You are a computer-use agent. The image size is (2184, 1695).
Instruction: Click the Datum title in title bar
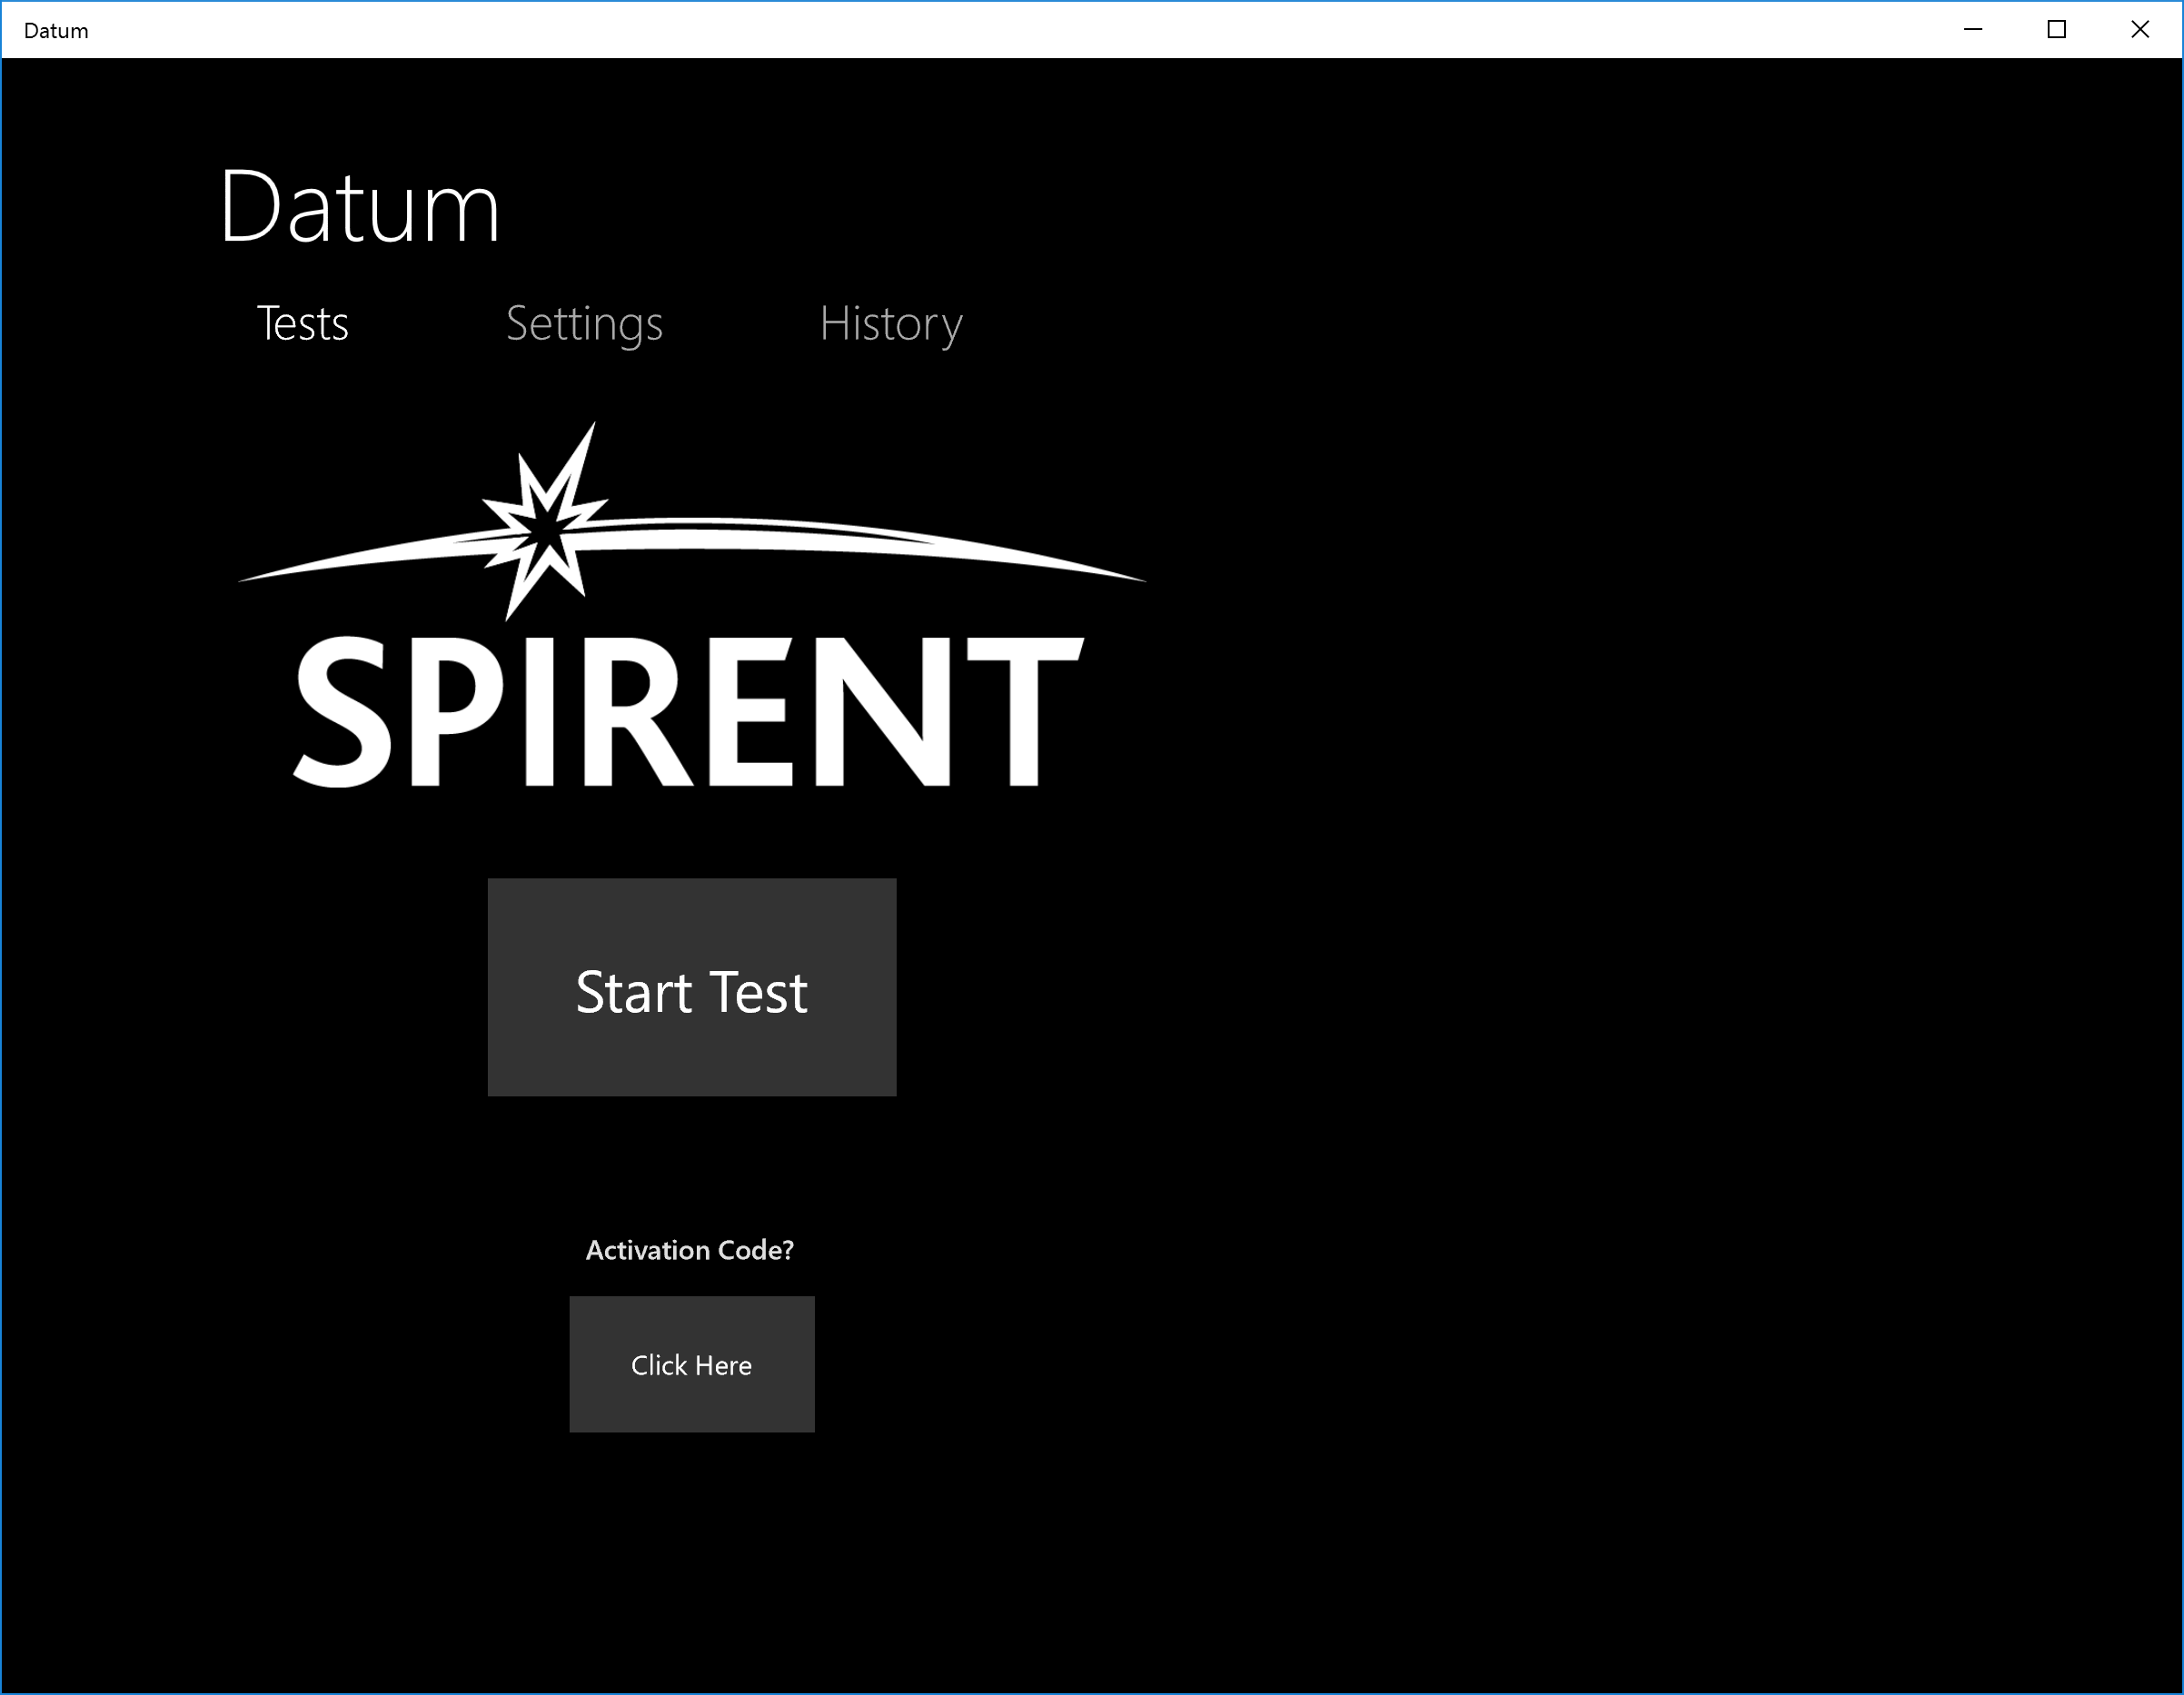click(56, 31)
